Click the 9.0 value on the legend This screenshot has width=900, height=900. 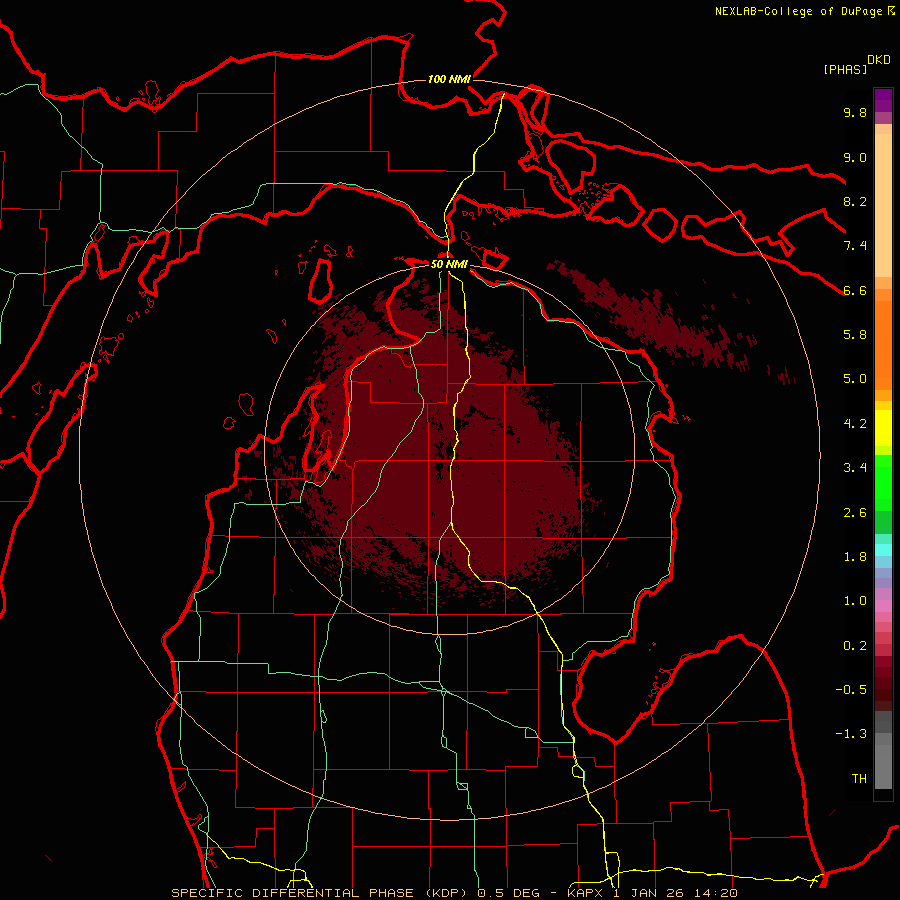[855, 157]
